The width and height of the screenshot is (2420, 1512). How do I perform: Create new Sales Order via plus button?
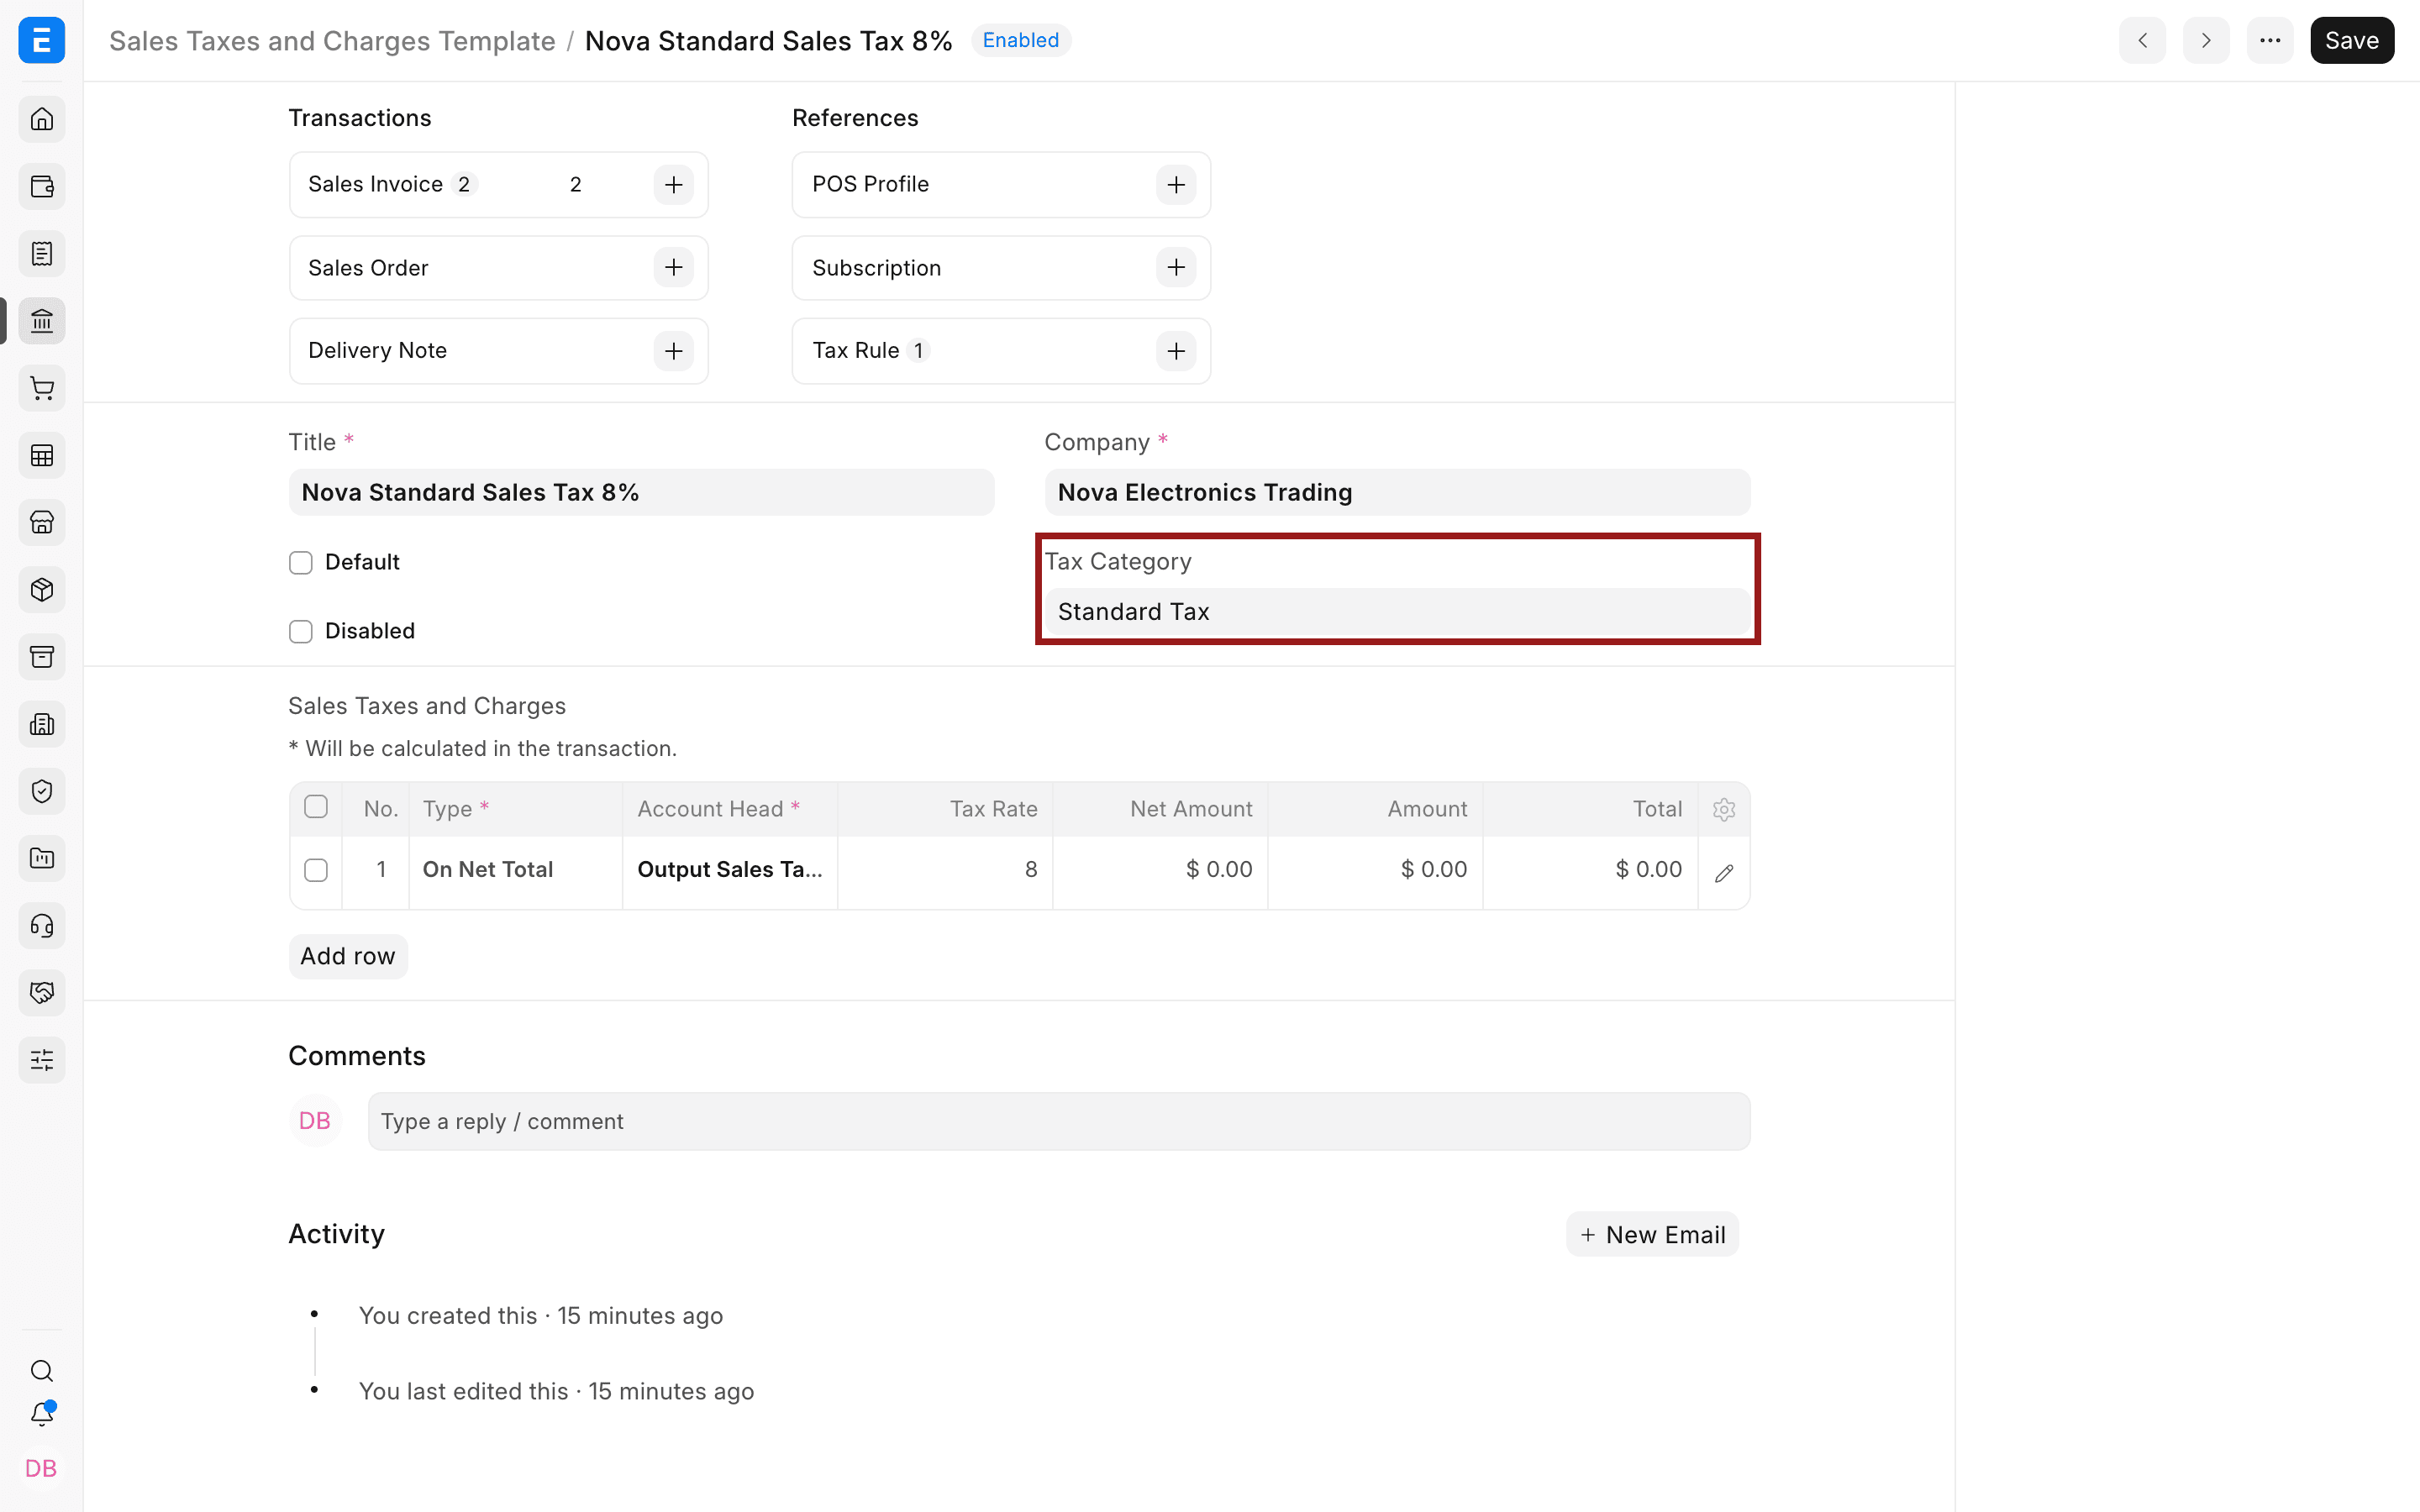point(674,268)
